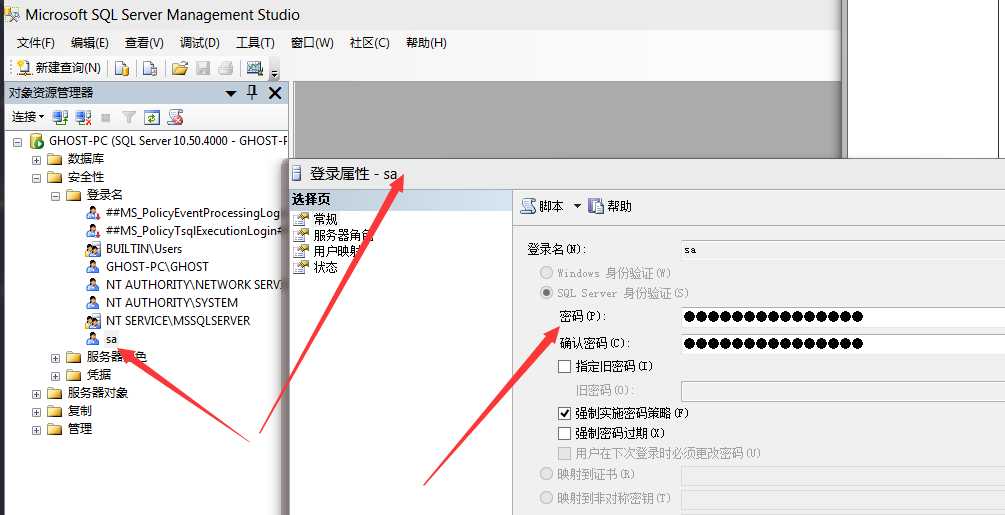Expand the 服务器对象 folder node

(37, 394)
